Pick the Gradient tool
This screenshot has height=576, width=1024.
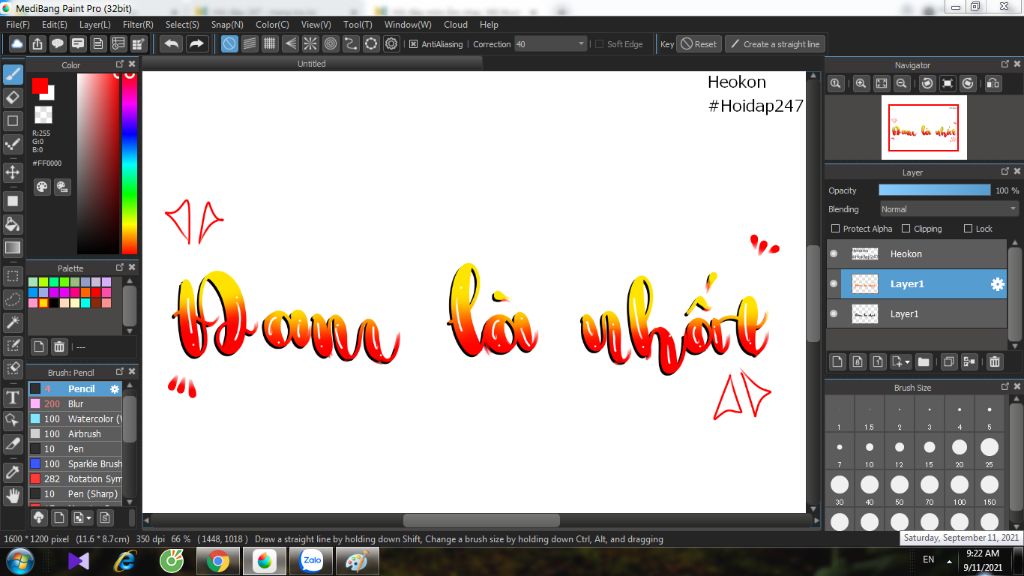12,248
